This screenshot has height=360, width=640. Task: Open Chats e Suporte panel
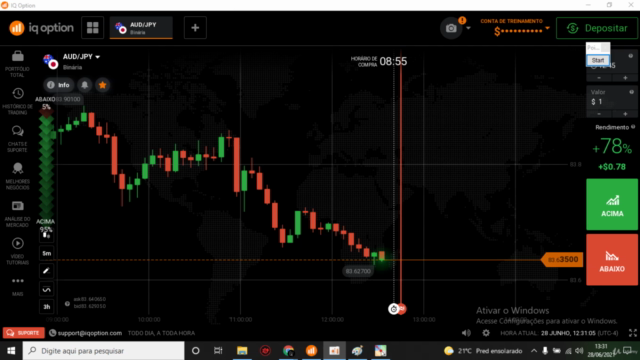point(17,139)
